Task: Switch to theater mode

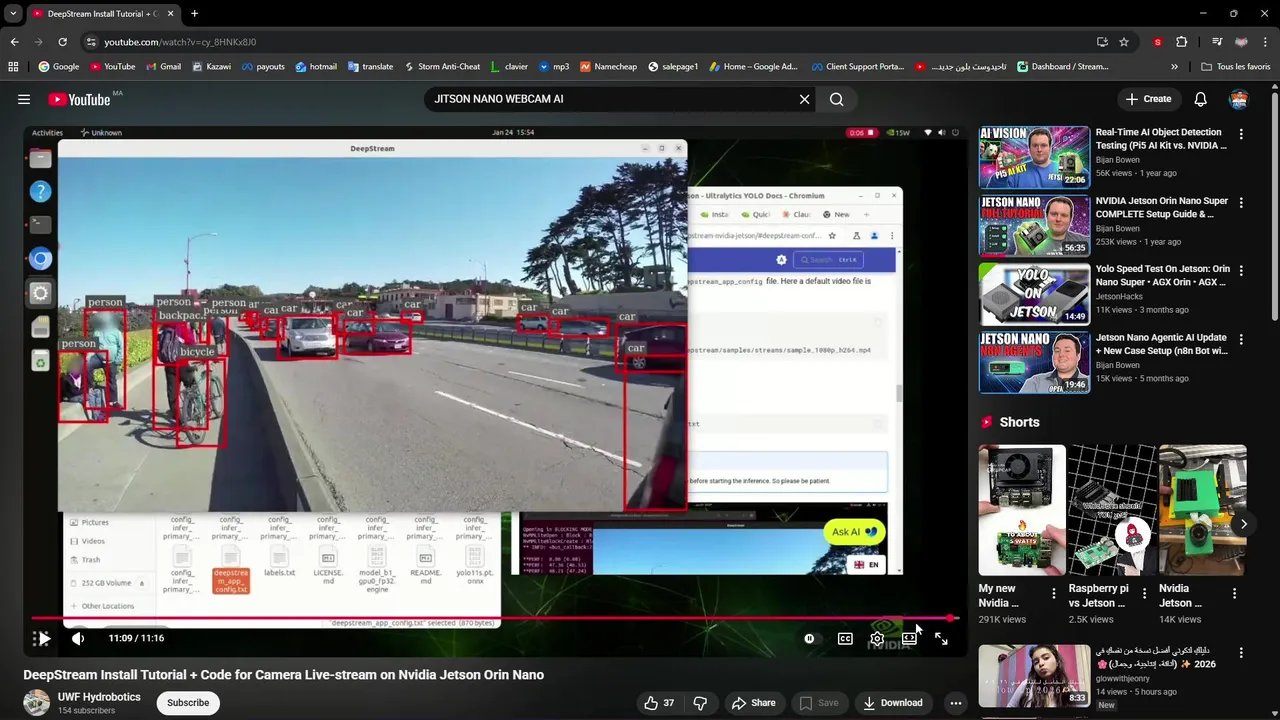Action: coord(909,638)
